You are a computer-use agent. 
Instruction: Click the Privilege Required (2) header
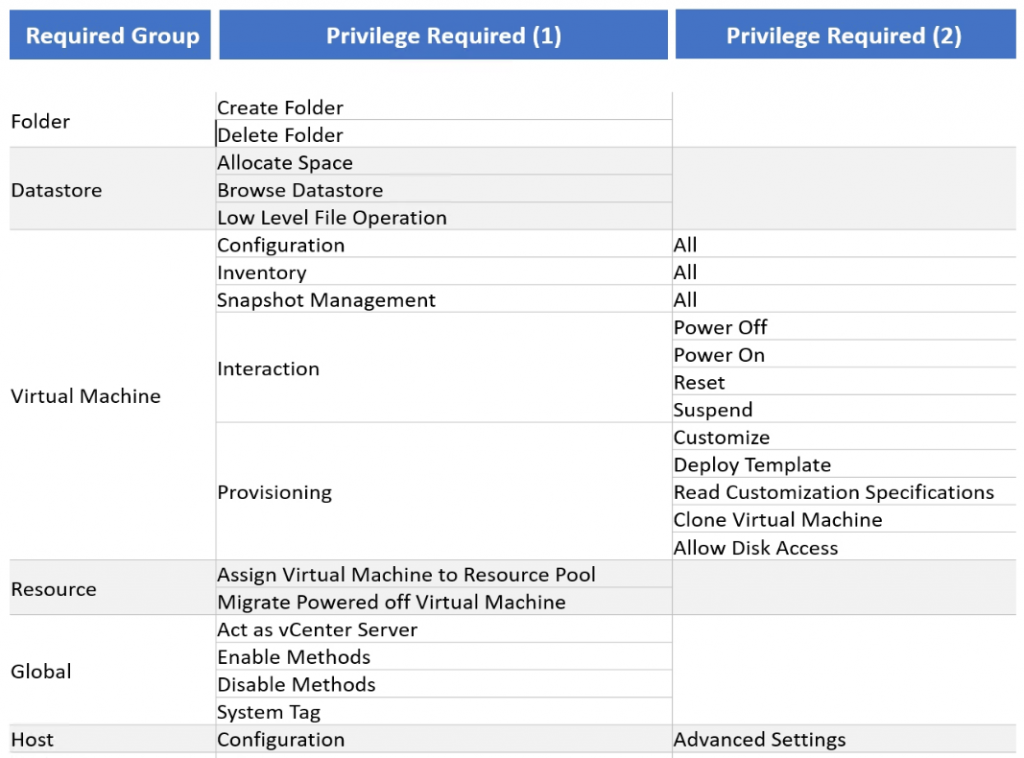(x=844, y=36)
